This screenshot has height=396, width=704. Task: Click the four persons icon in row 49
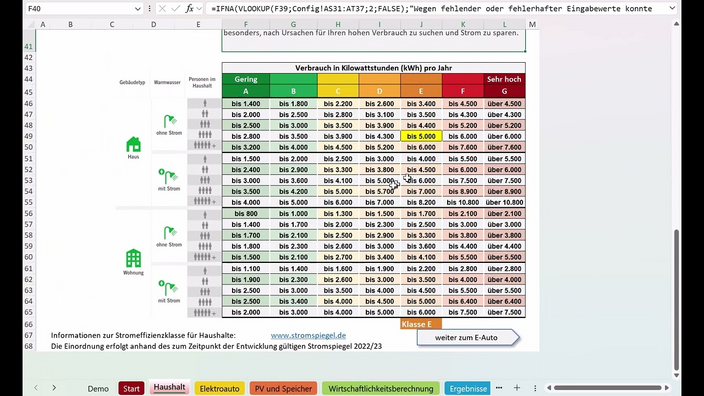pyautogui.click(x=205, y=135)
